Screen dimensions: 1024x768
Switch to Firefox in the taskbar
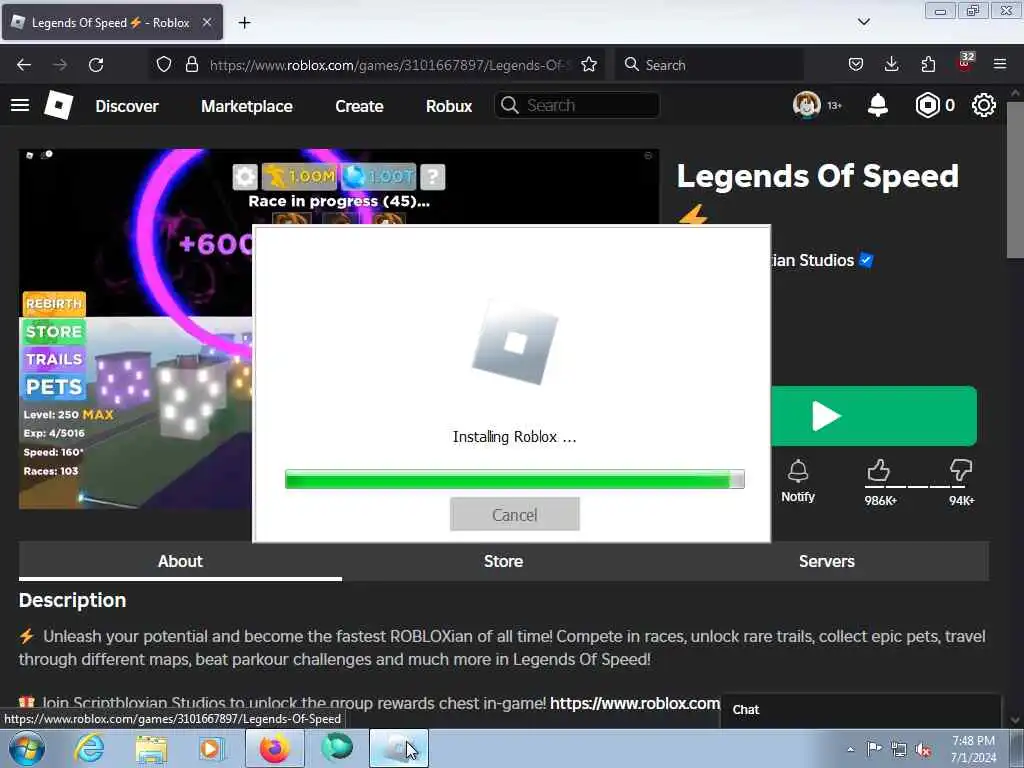(x=275, y=748)
